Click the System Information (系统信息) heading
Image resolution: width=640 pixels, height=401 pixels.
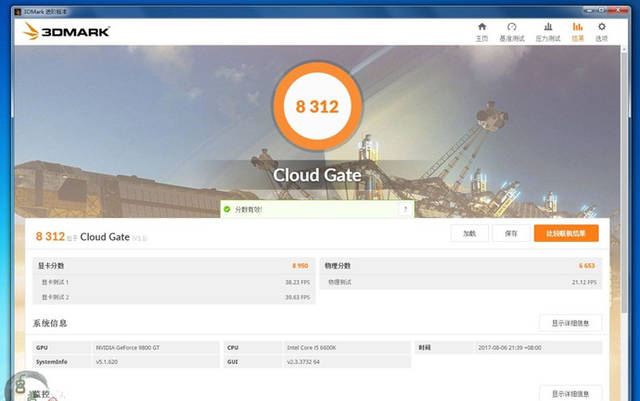[x=50, y=323]
